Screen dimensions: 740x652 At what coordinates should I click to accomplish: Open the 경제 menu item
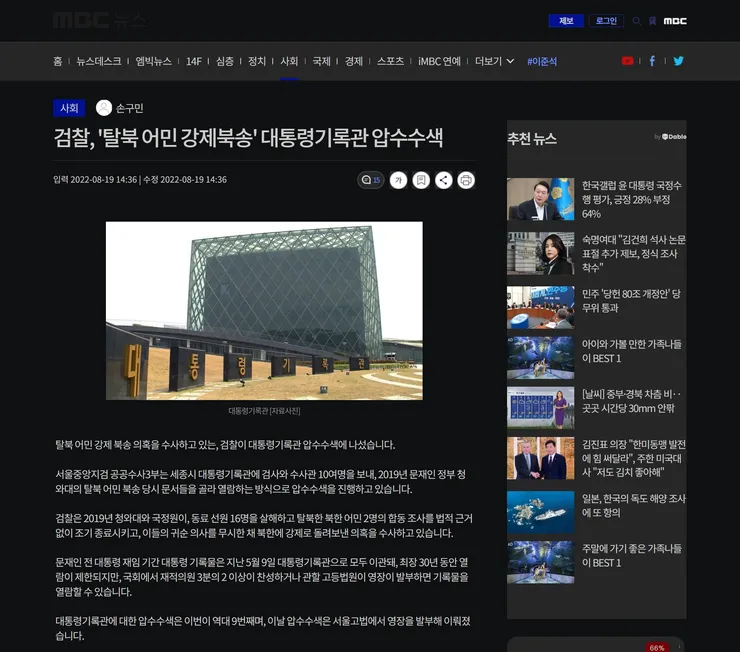click(x=353, y=61)
